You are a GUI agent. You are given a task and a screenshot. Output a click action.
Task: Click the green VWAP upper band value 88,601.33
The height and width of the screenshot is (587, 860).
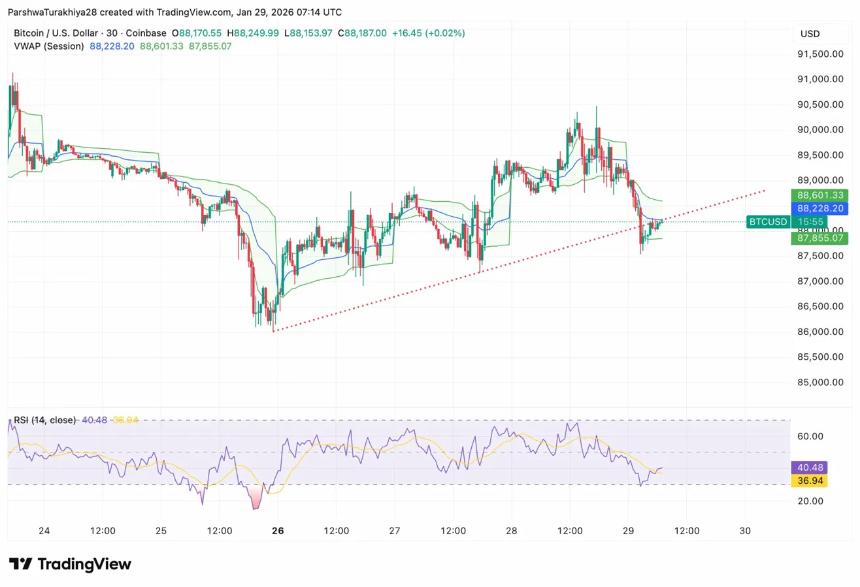tap(817, 194)
